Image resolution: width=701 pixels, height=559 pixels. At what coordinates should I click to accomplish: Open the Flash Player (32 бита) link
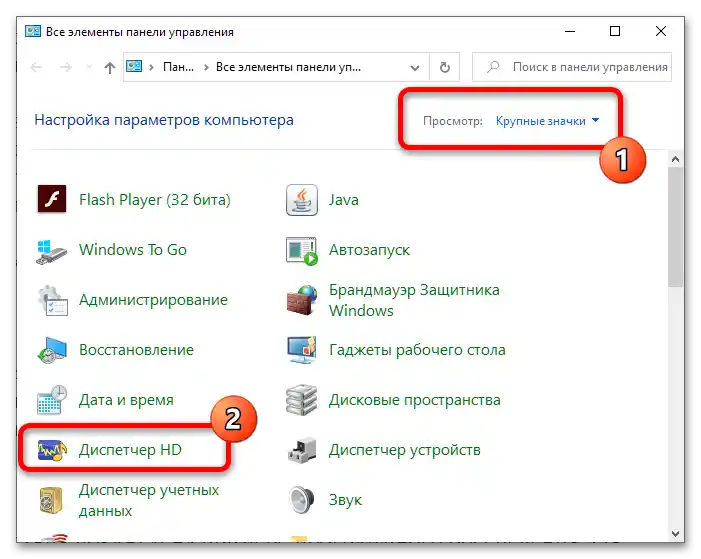pyautogui.click(x=155, y=199)
